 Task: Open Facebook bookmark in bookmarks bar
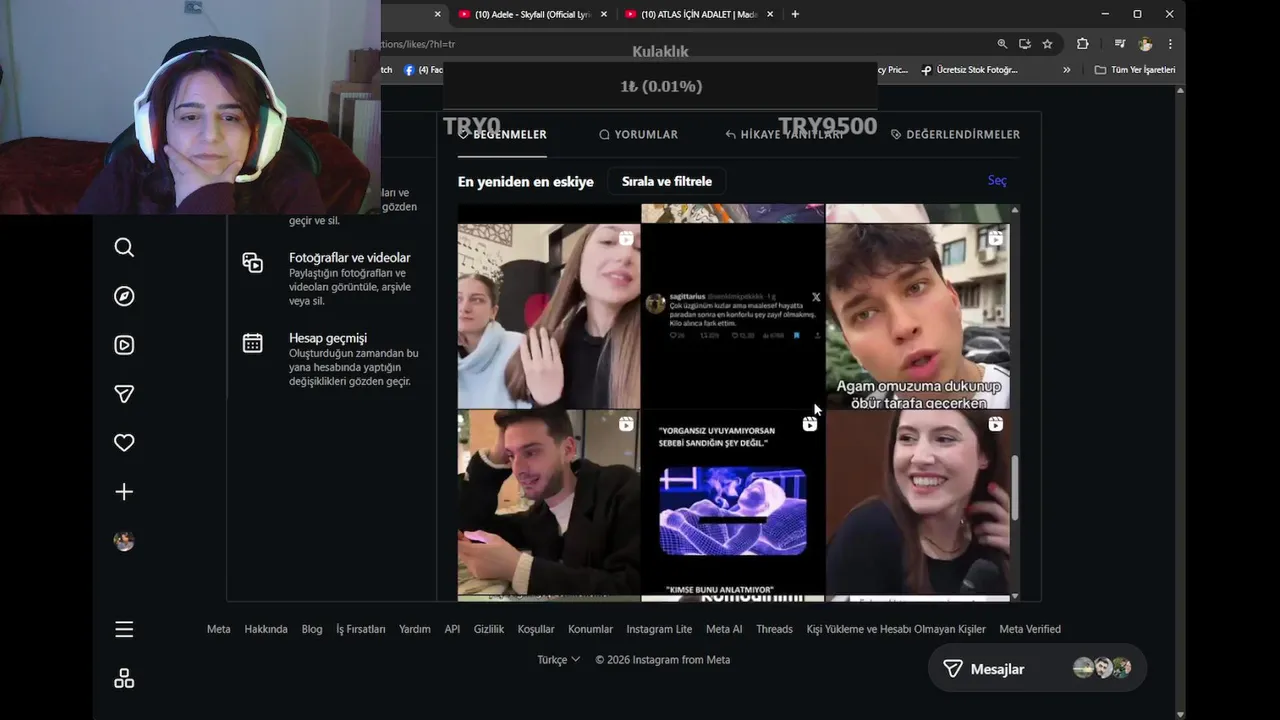[423, 70]
